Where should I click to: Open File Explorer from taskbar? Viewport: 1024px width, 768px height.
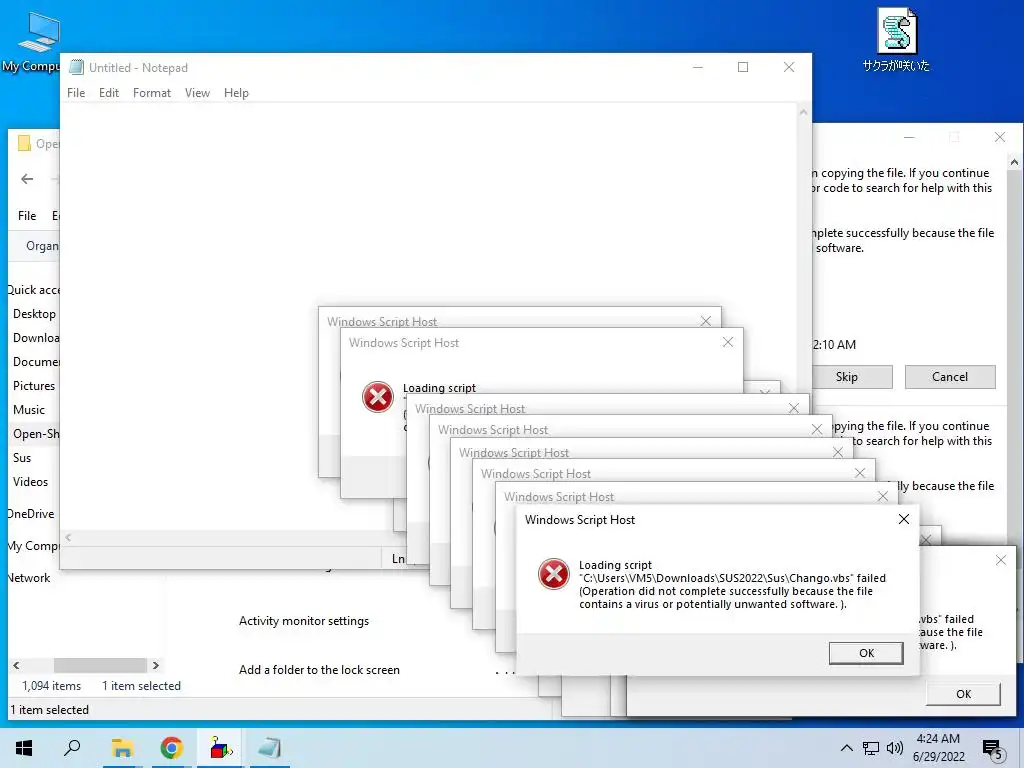tap(122, 748)
